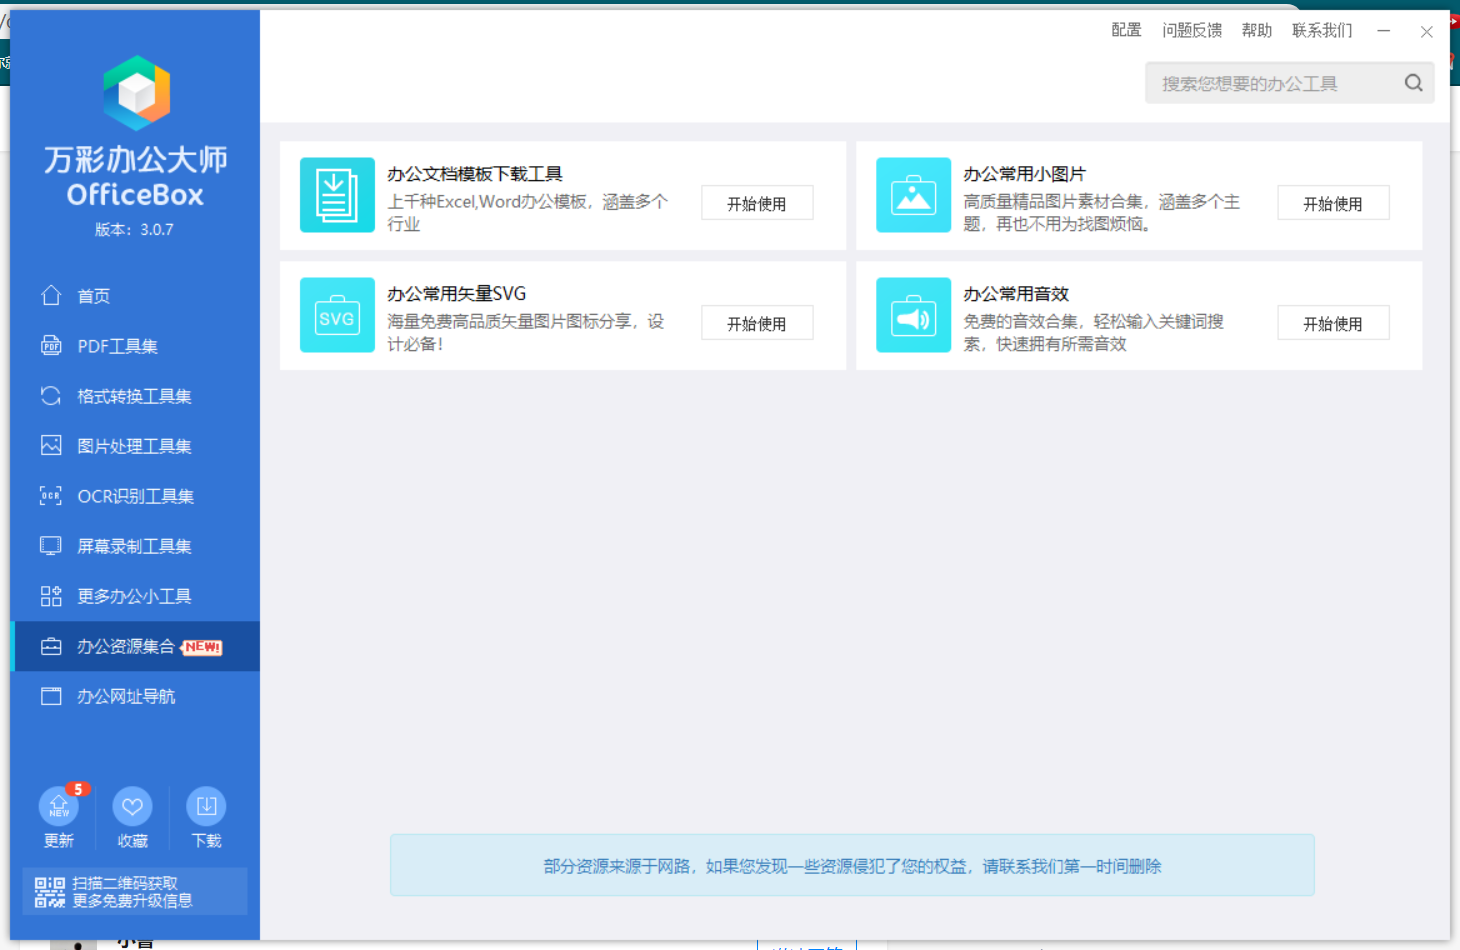
Task: Click the 扫描二维码获取 upgrade info banner
Action: (135, 892)
